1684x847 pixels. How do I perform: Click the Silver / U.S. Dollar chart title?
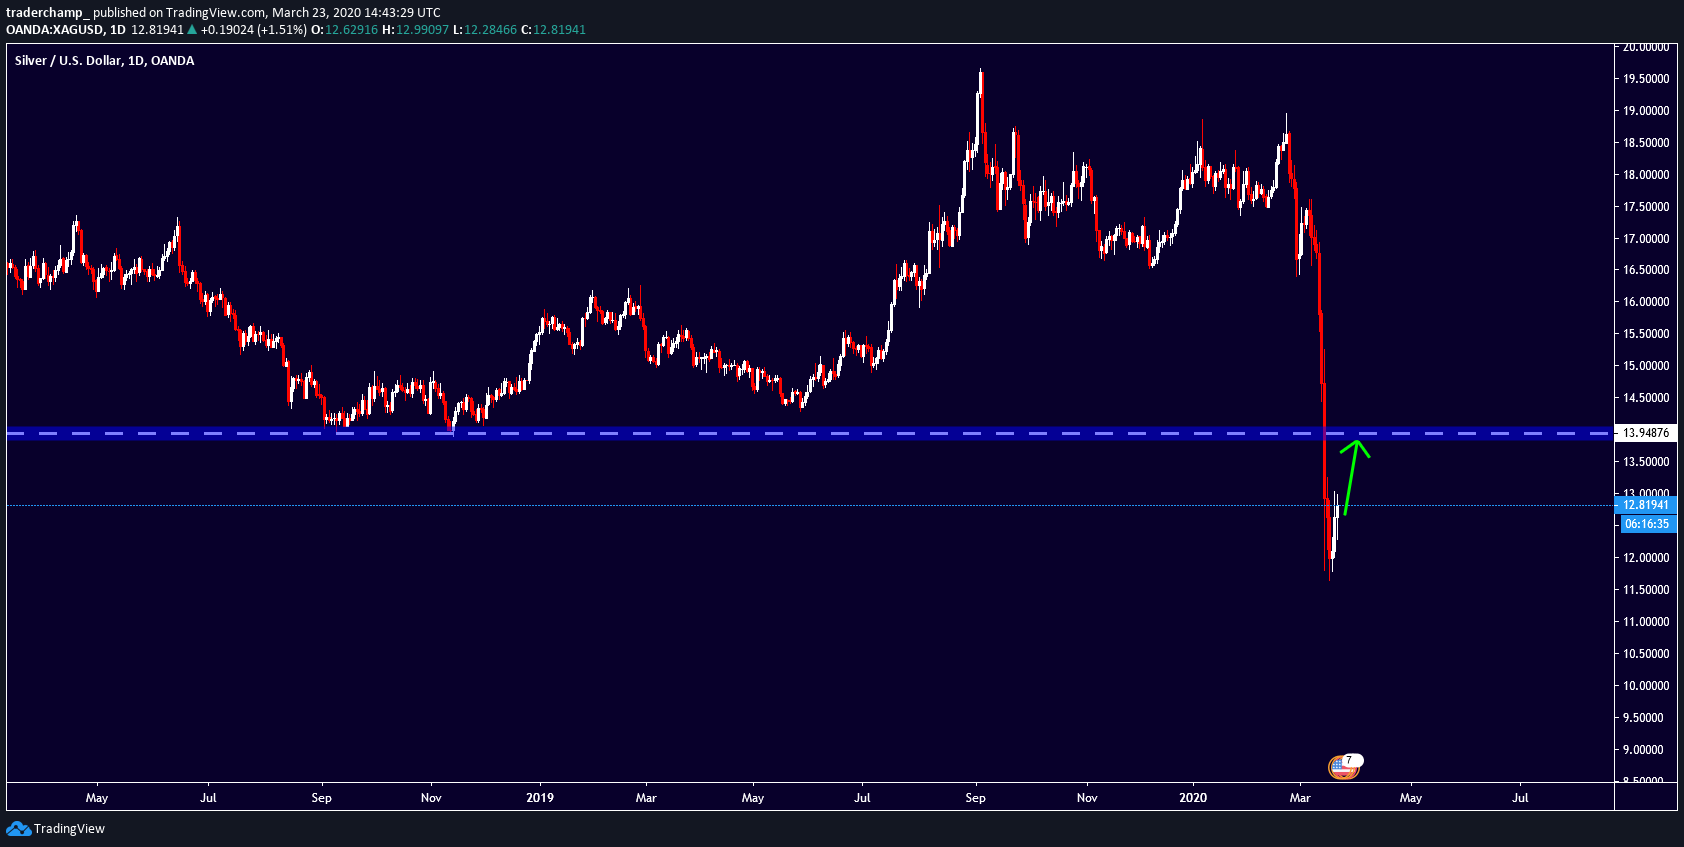[105, 60]
